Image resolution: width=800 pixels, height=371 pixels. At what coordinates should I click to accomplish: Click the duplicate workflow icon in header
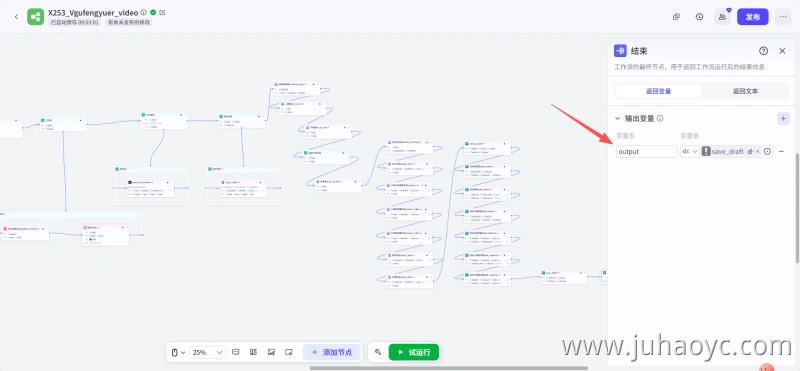pyautogui.click(x=676, y=17)
